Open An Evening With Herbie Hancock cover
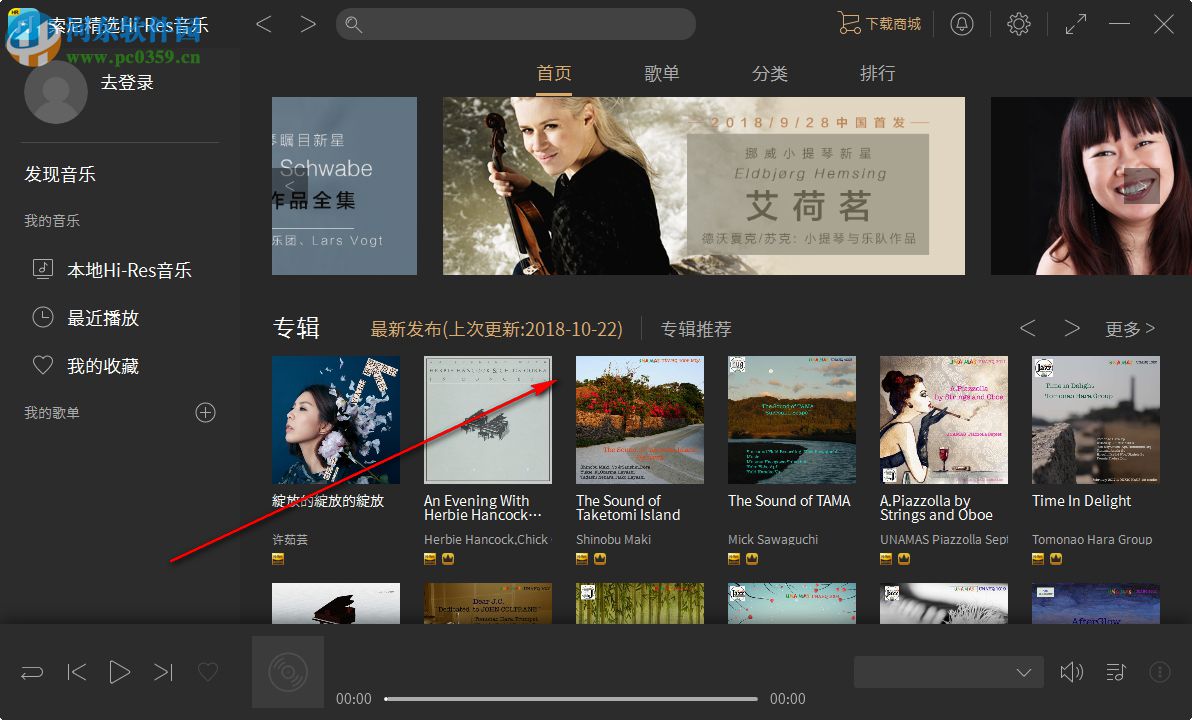 coord(488,420)
